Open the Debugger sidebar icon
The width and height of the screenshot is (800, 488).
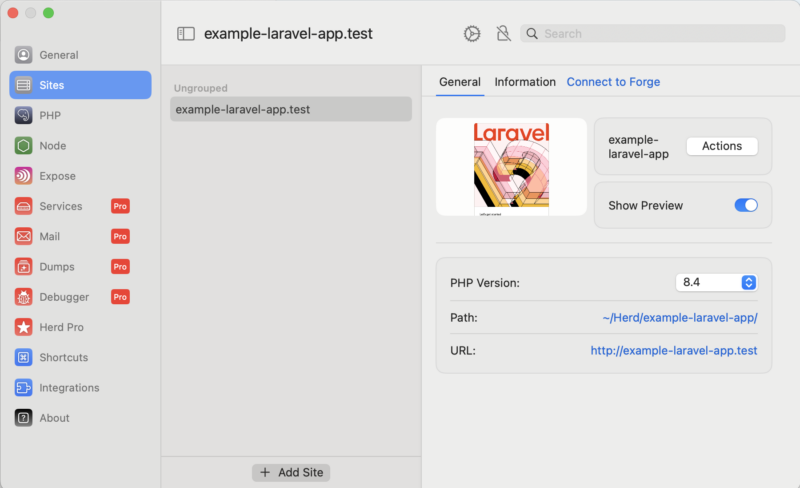click(23, 297)
